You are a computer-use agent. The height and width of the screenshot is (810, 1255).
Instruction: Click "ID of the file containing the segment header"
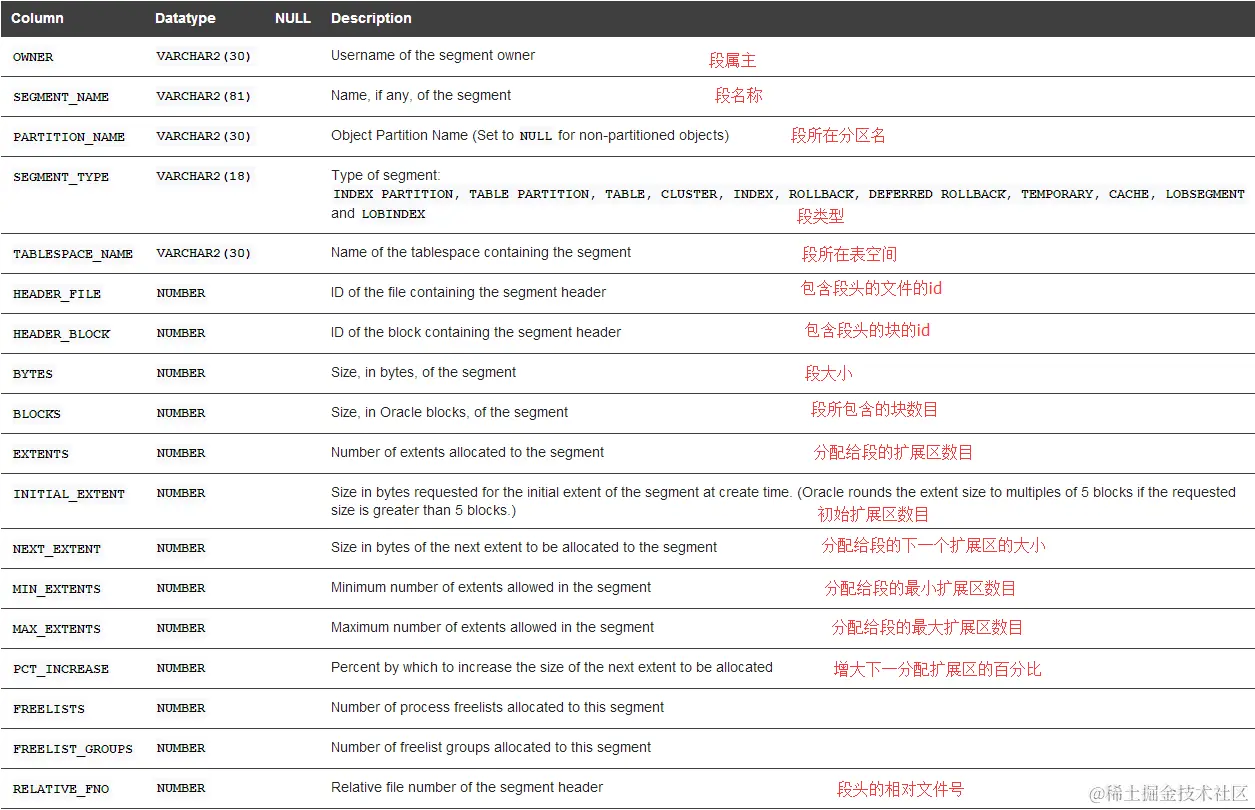click(469, 293)
